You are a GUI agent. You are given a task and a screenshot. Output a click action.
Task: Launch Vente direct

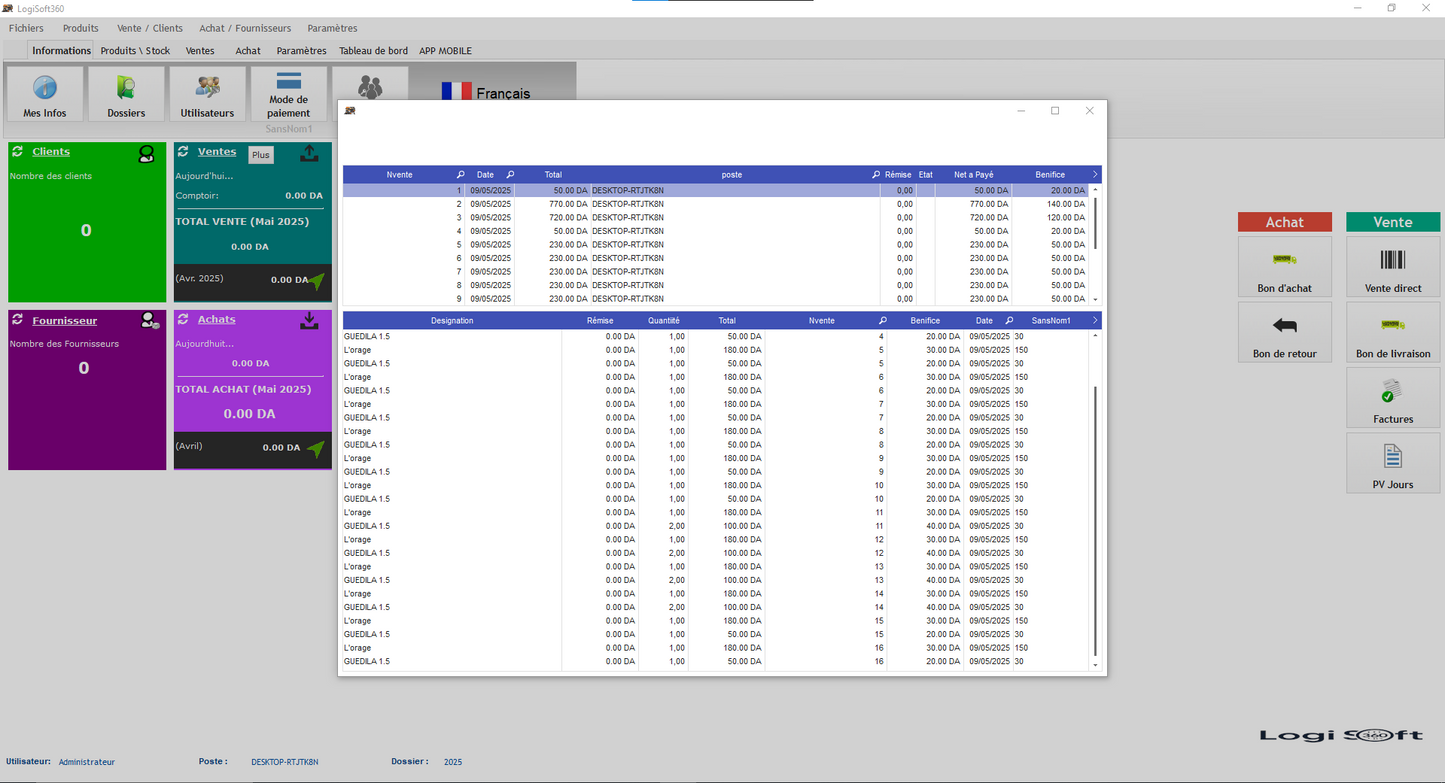click(x=1392, y=268)
